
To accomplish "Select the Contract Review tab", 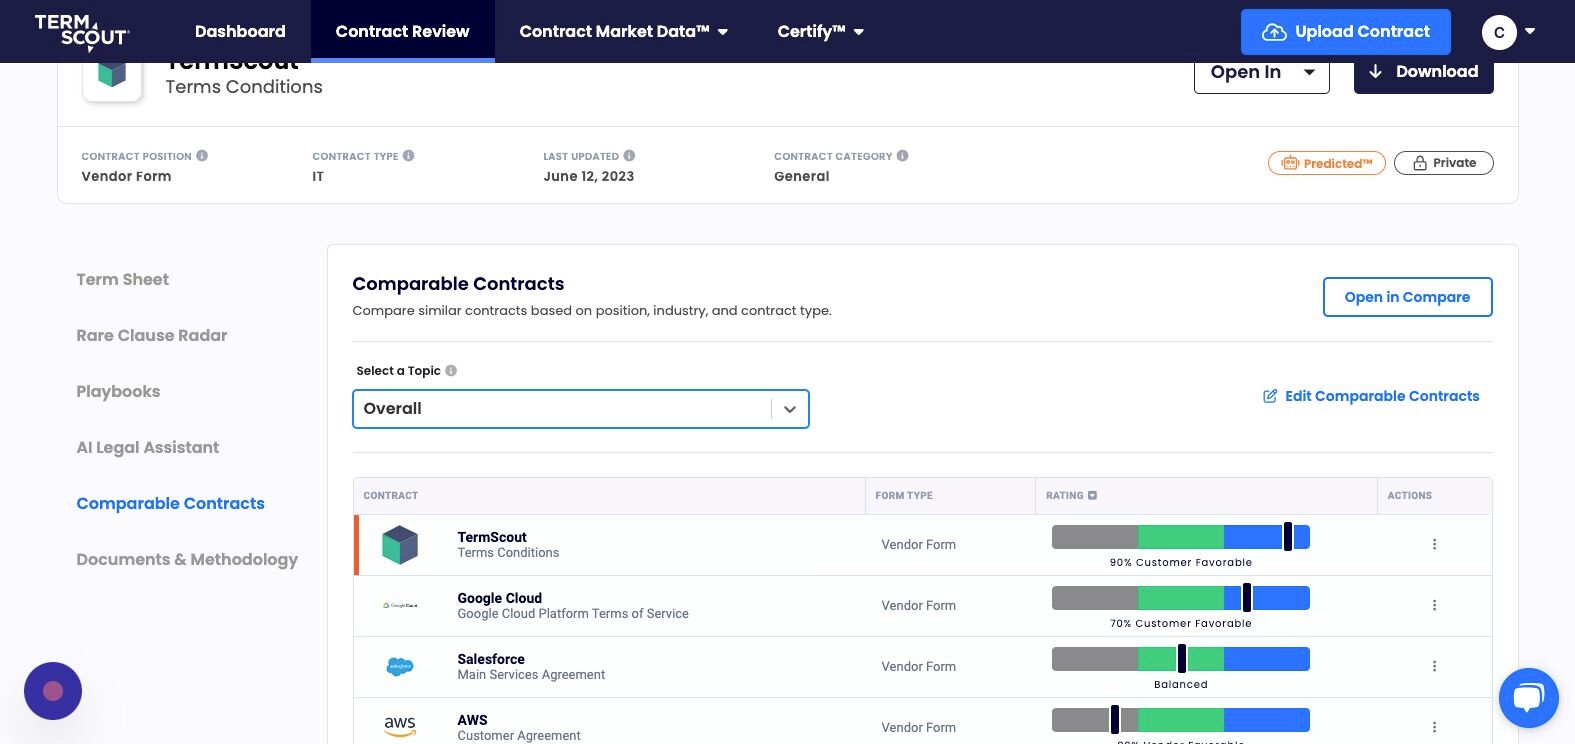I will pos(402,31).
